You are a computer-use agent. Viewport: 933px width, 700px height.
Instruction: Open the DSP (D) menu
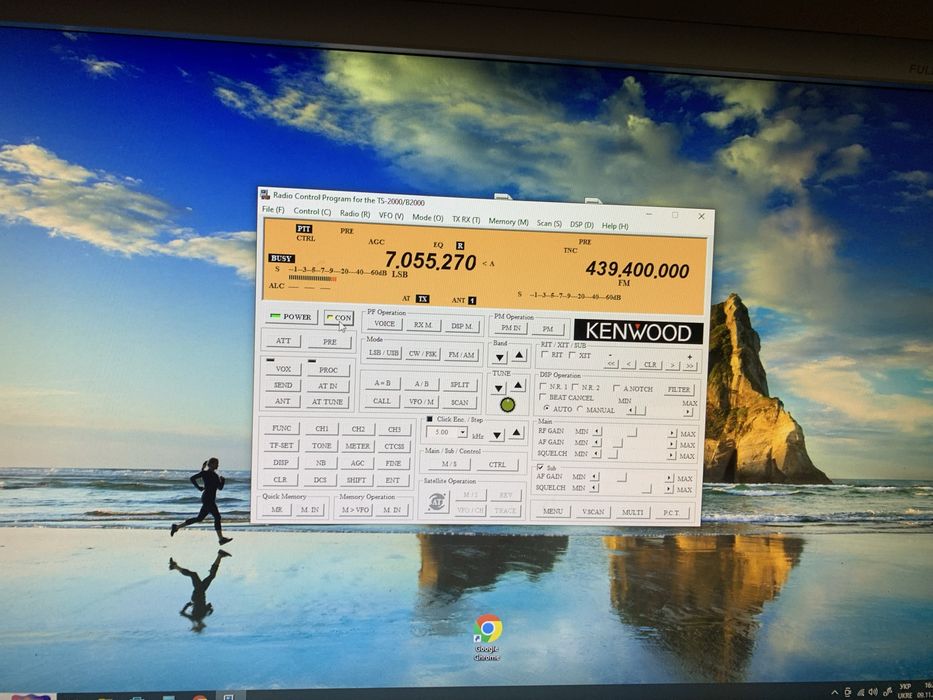581,225
